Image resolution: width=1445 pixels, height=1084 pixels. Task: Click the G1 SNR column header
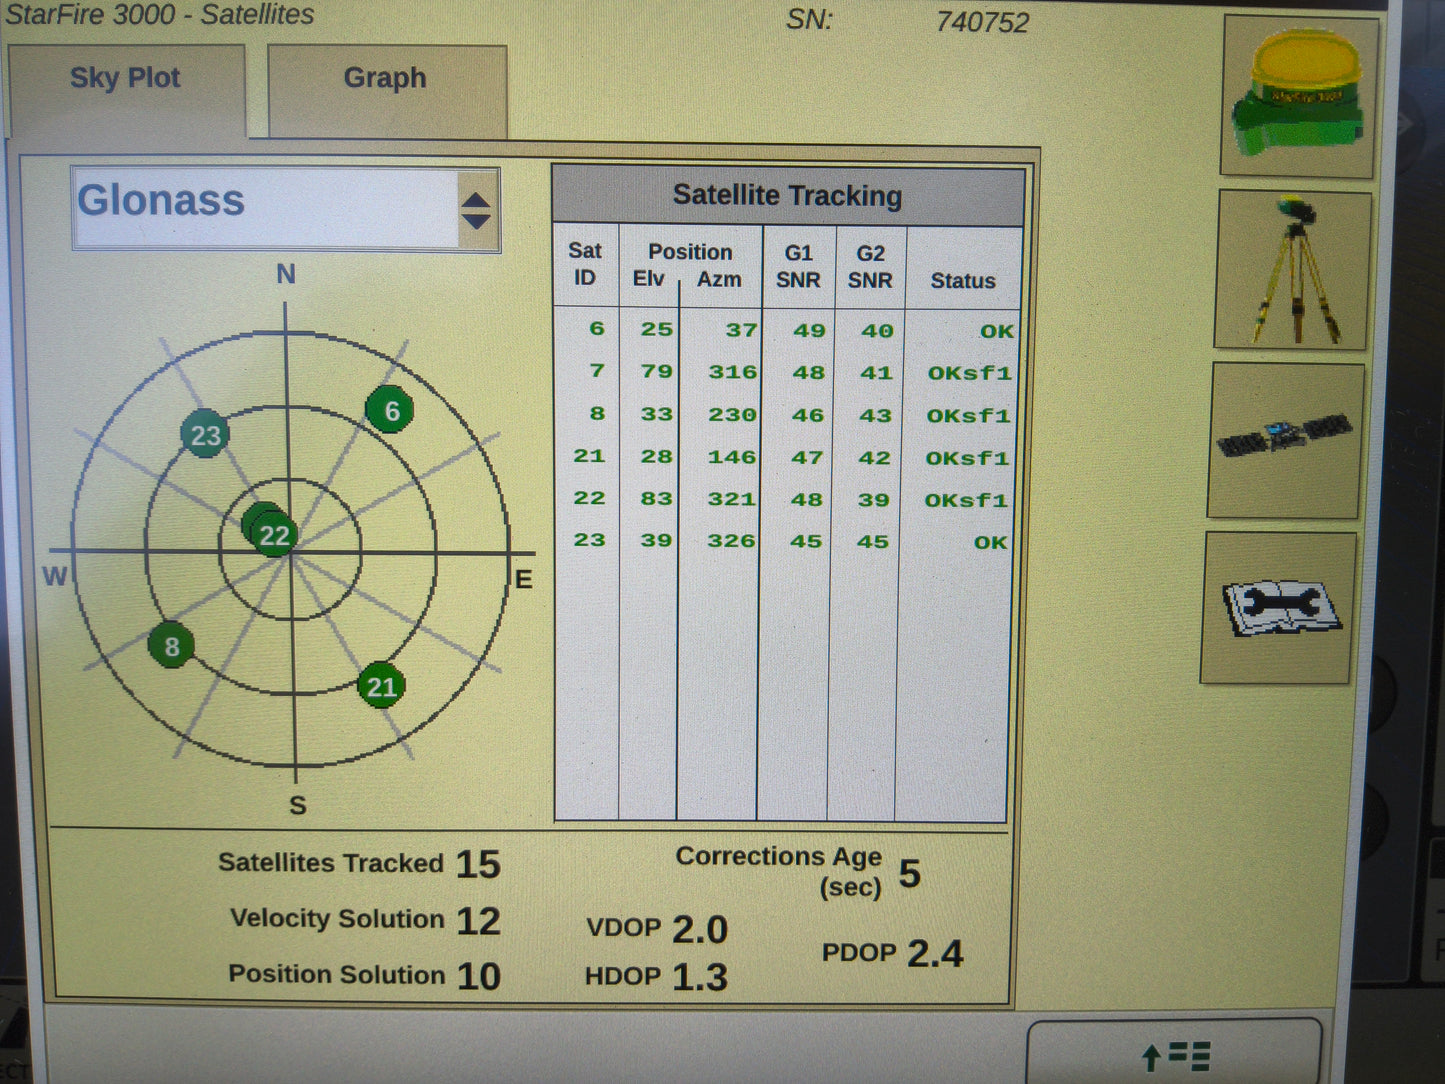[798, 267]
